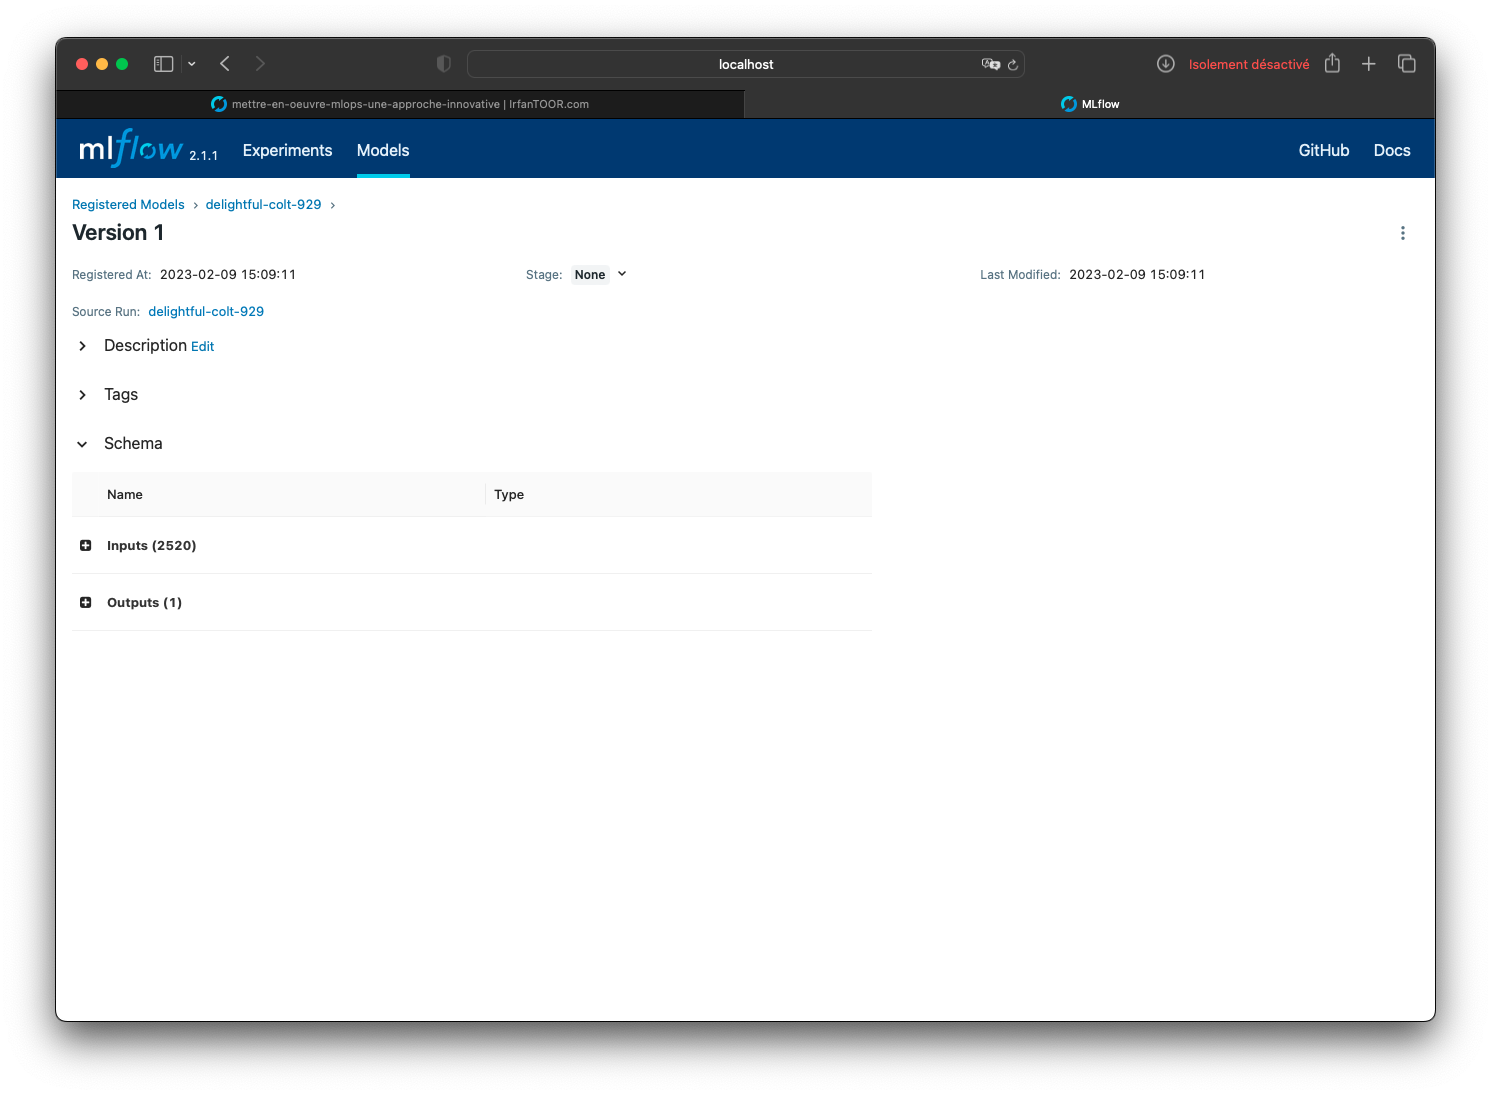Click the 2.1.1 version number
The width and height of the screenshot is (1491, 1095).
point(203,156)
